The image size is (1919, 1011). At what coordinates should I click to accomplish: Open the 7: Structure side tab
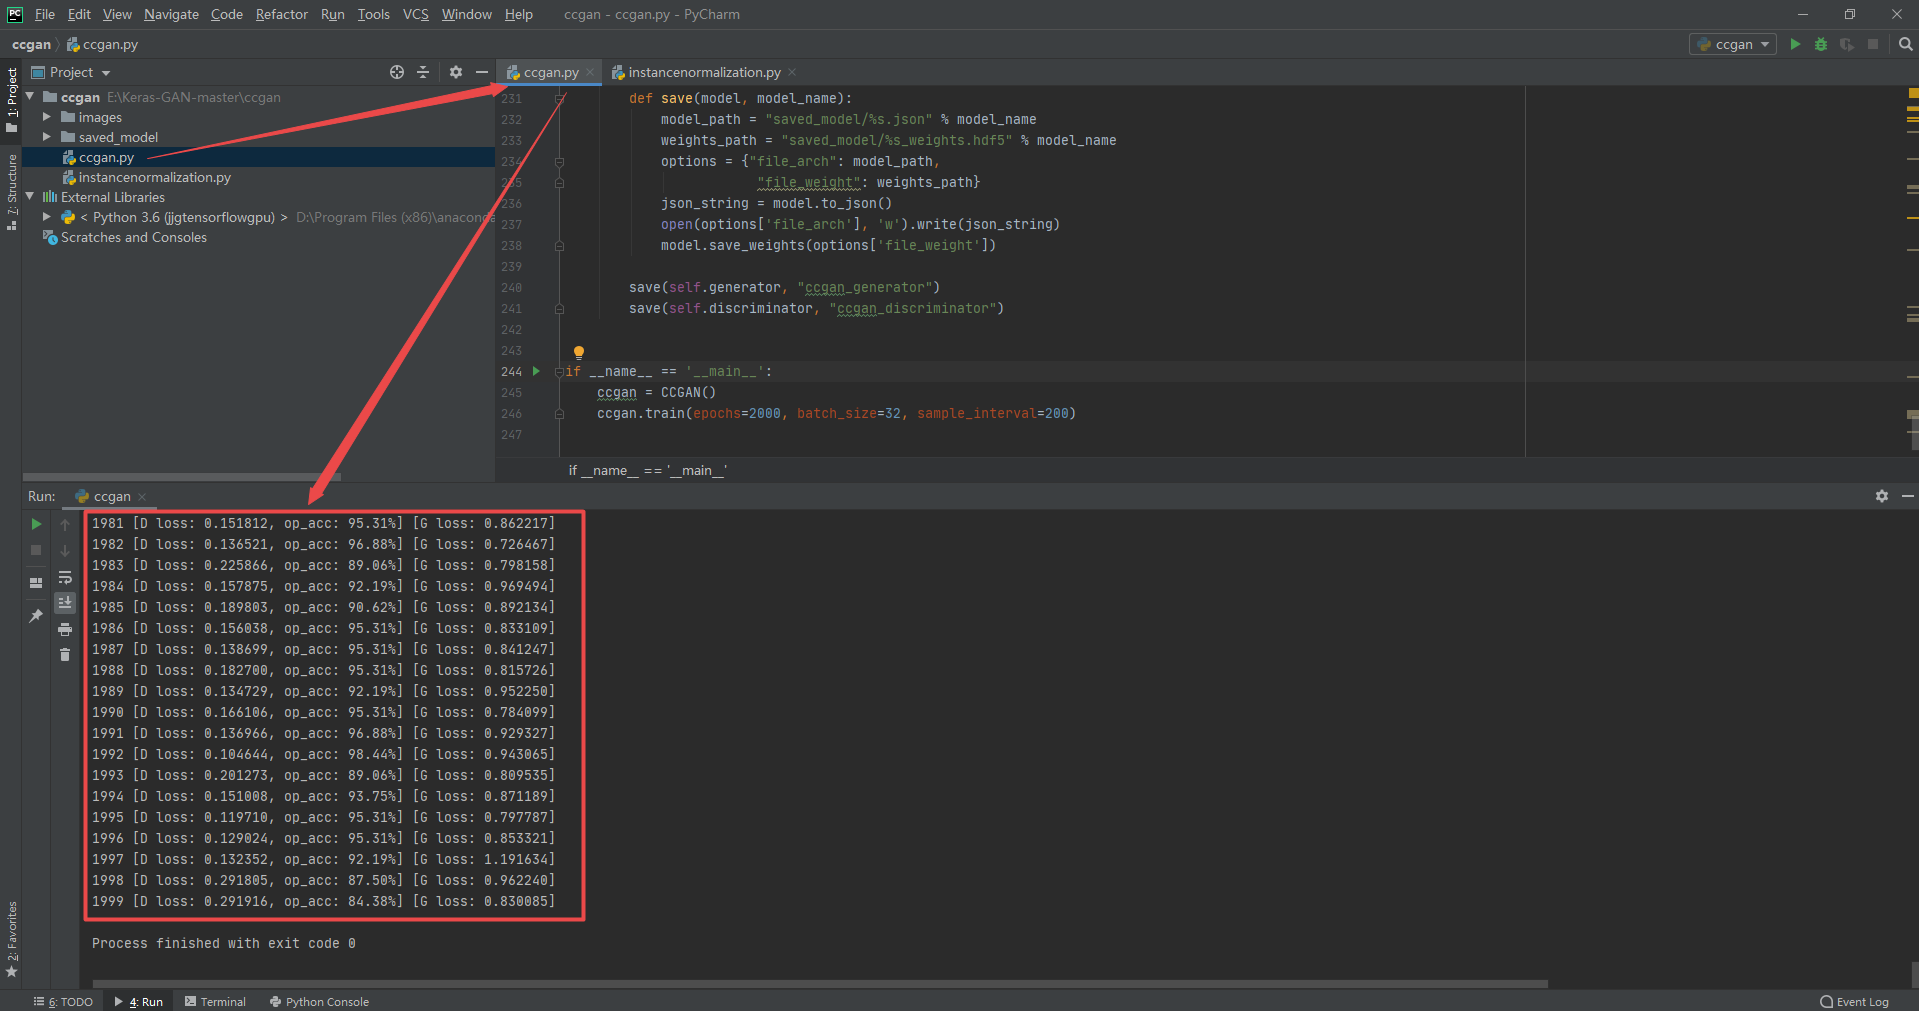point(11,193)
